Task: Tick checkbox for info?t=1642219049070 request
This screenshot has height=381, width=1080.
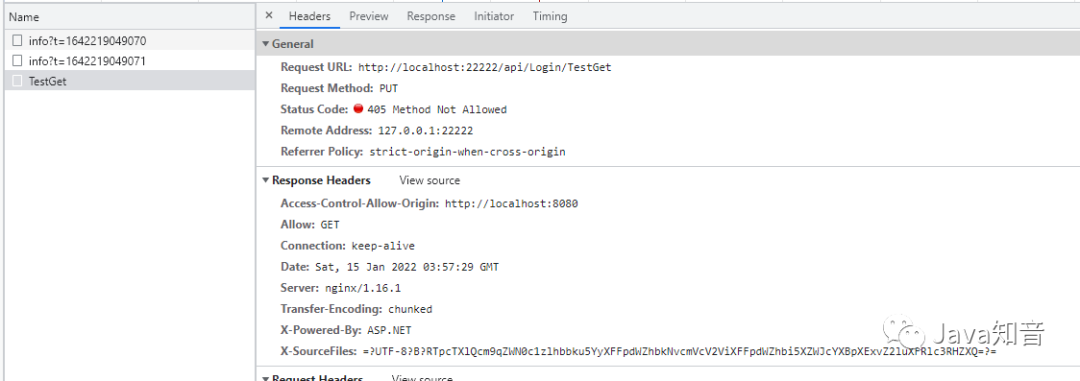Action: click(x=17, y=41)
